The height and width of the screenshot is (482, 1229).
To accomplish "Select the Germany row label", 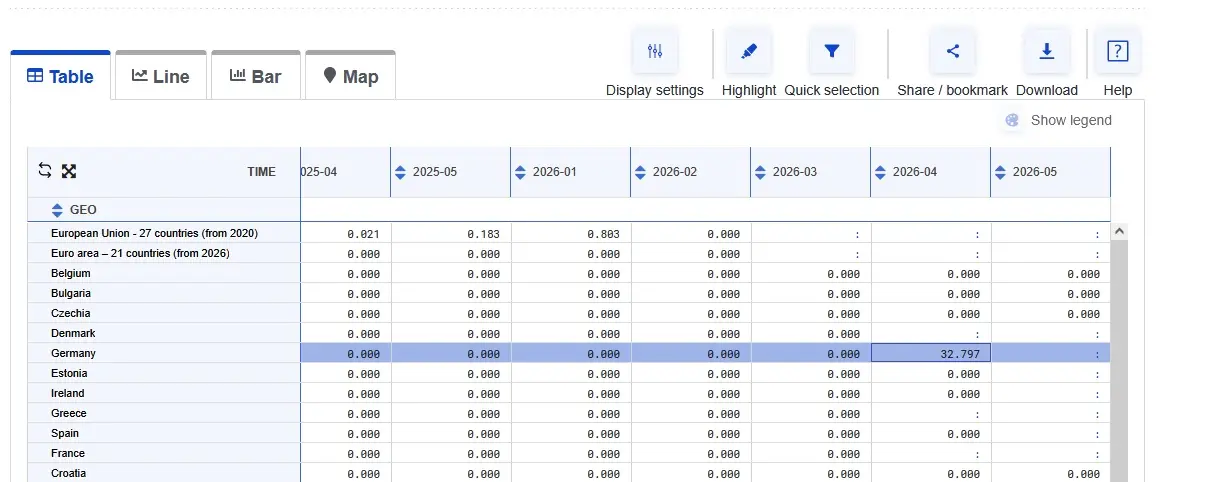I will 73,353.
